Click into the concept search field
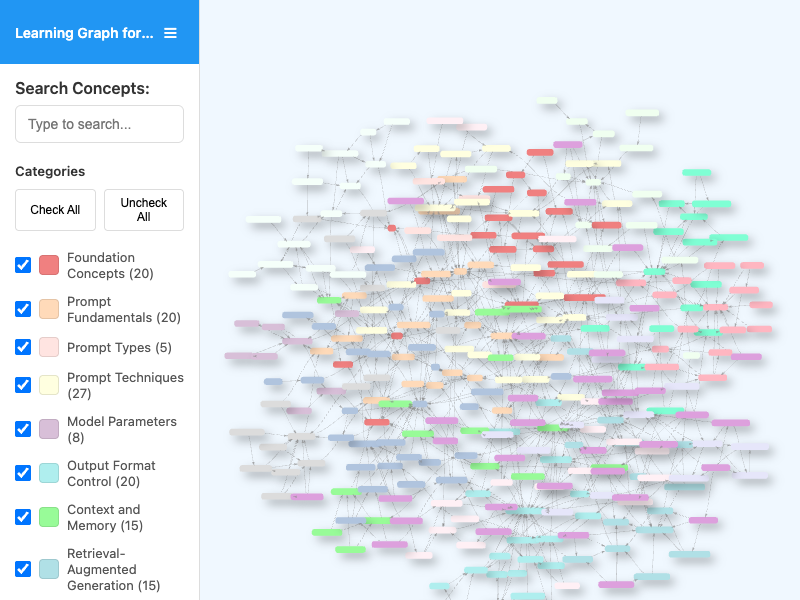 coord(99,124)
